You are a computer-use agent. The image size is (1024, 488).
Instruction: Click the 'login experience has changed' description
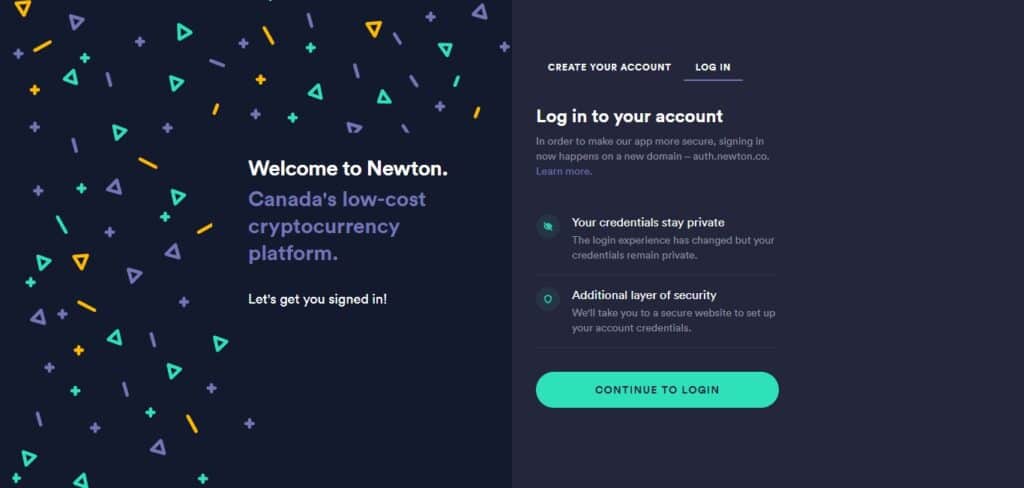coord(673,248)
